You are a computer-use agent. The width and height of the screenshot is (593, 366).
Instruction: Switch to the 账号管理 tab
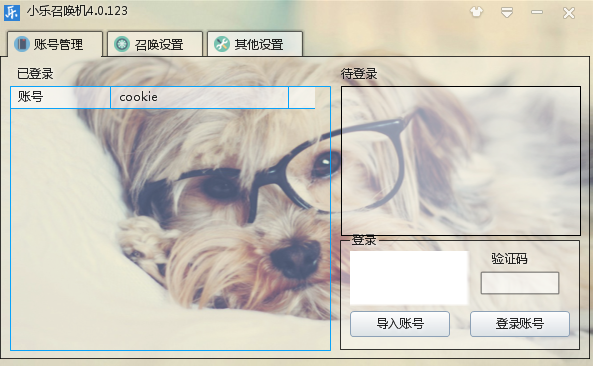55,44
